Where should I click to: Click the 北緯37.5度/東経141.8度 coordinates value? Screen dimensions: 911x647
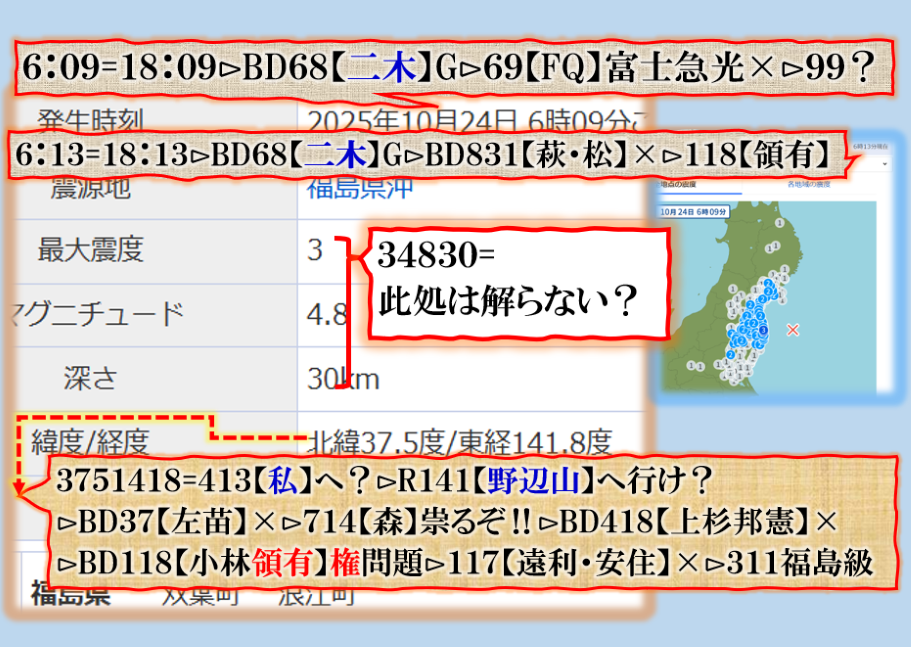[x=459, y=440]
